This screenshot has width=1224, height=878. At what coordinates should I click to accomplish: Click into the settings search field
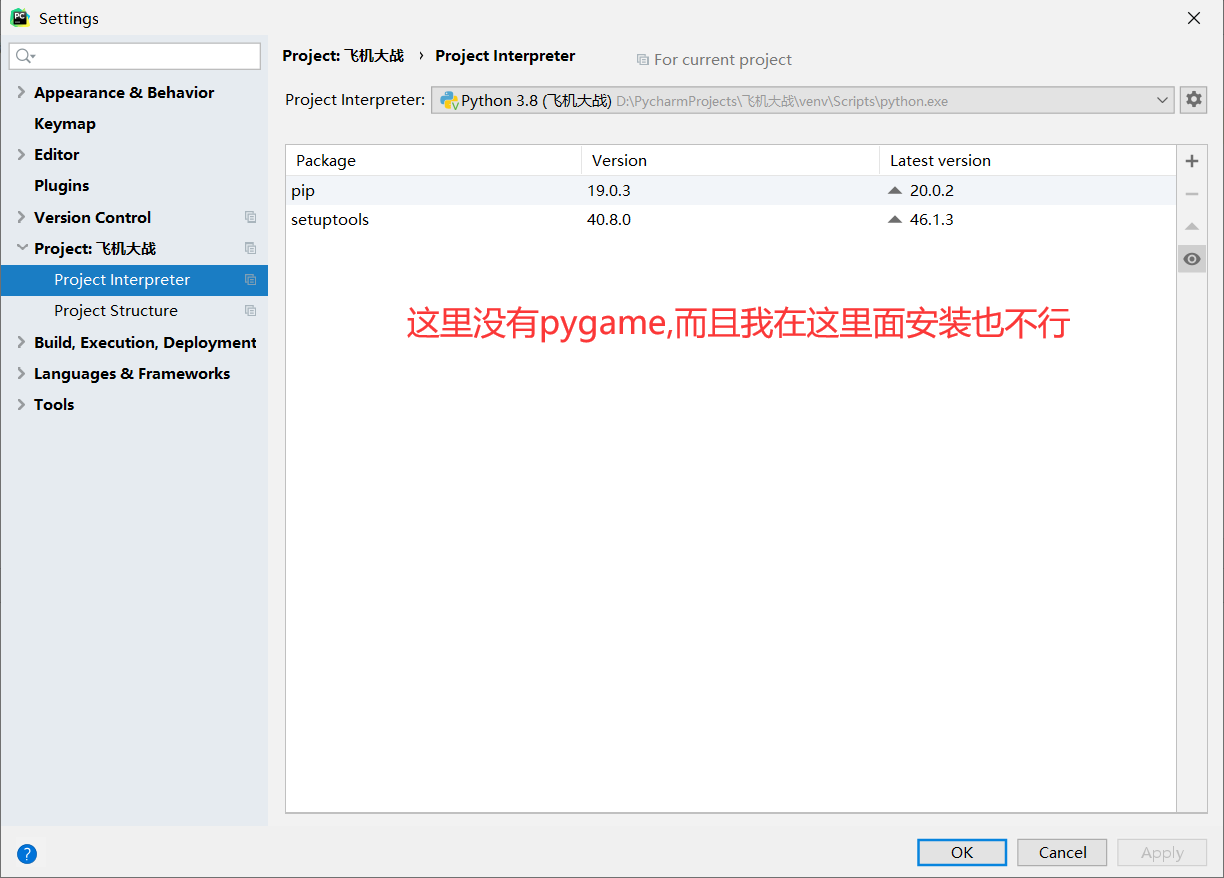pos(135,56)
